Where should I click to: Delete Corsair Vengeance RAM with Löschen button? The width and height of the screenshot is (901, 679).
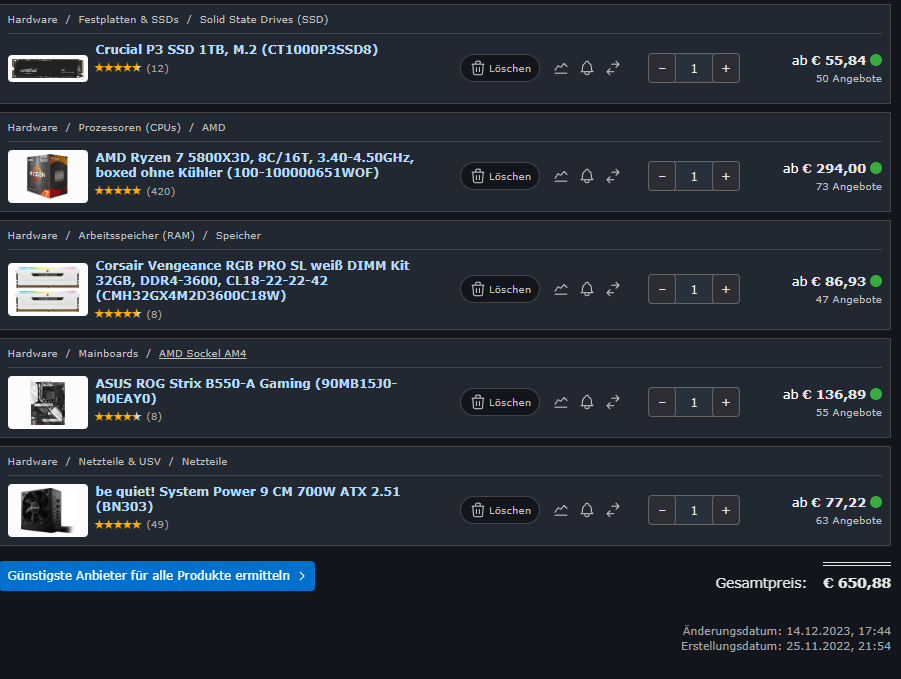pyautogui.click(x=500, y=290)
